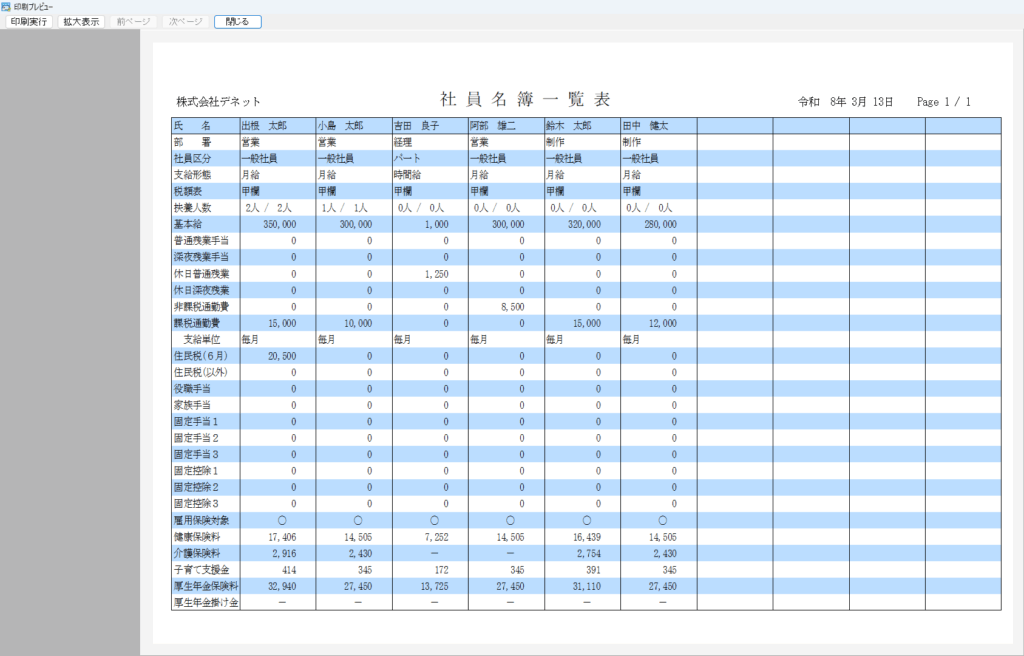This screenshot has width=1024, height=656.
Task: Click the 印刷実行 print button
Action: (x=29, y=21)
